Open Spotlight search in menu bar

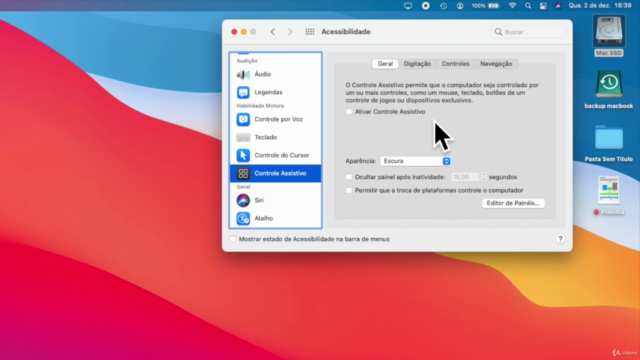click(x=528, y=6)
